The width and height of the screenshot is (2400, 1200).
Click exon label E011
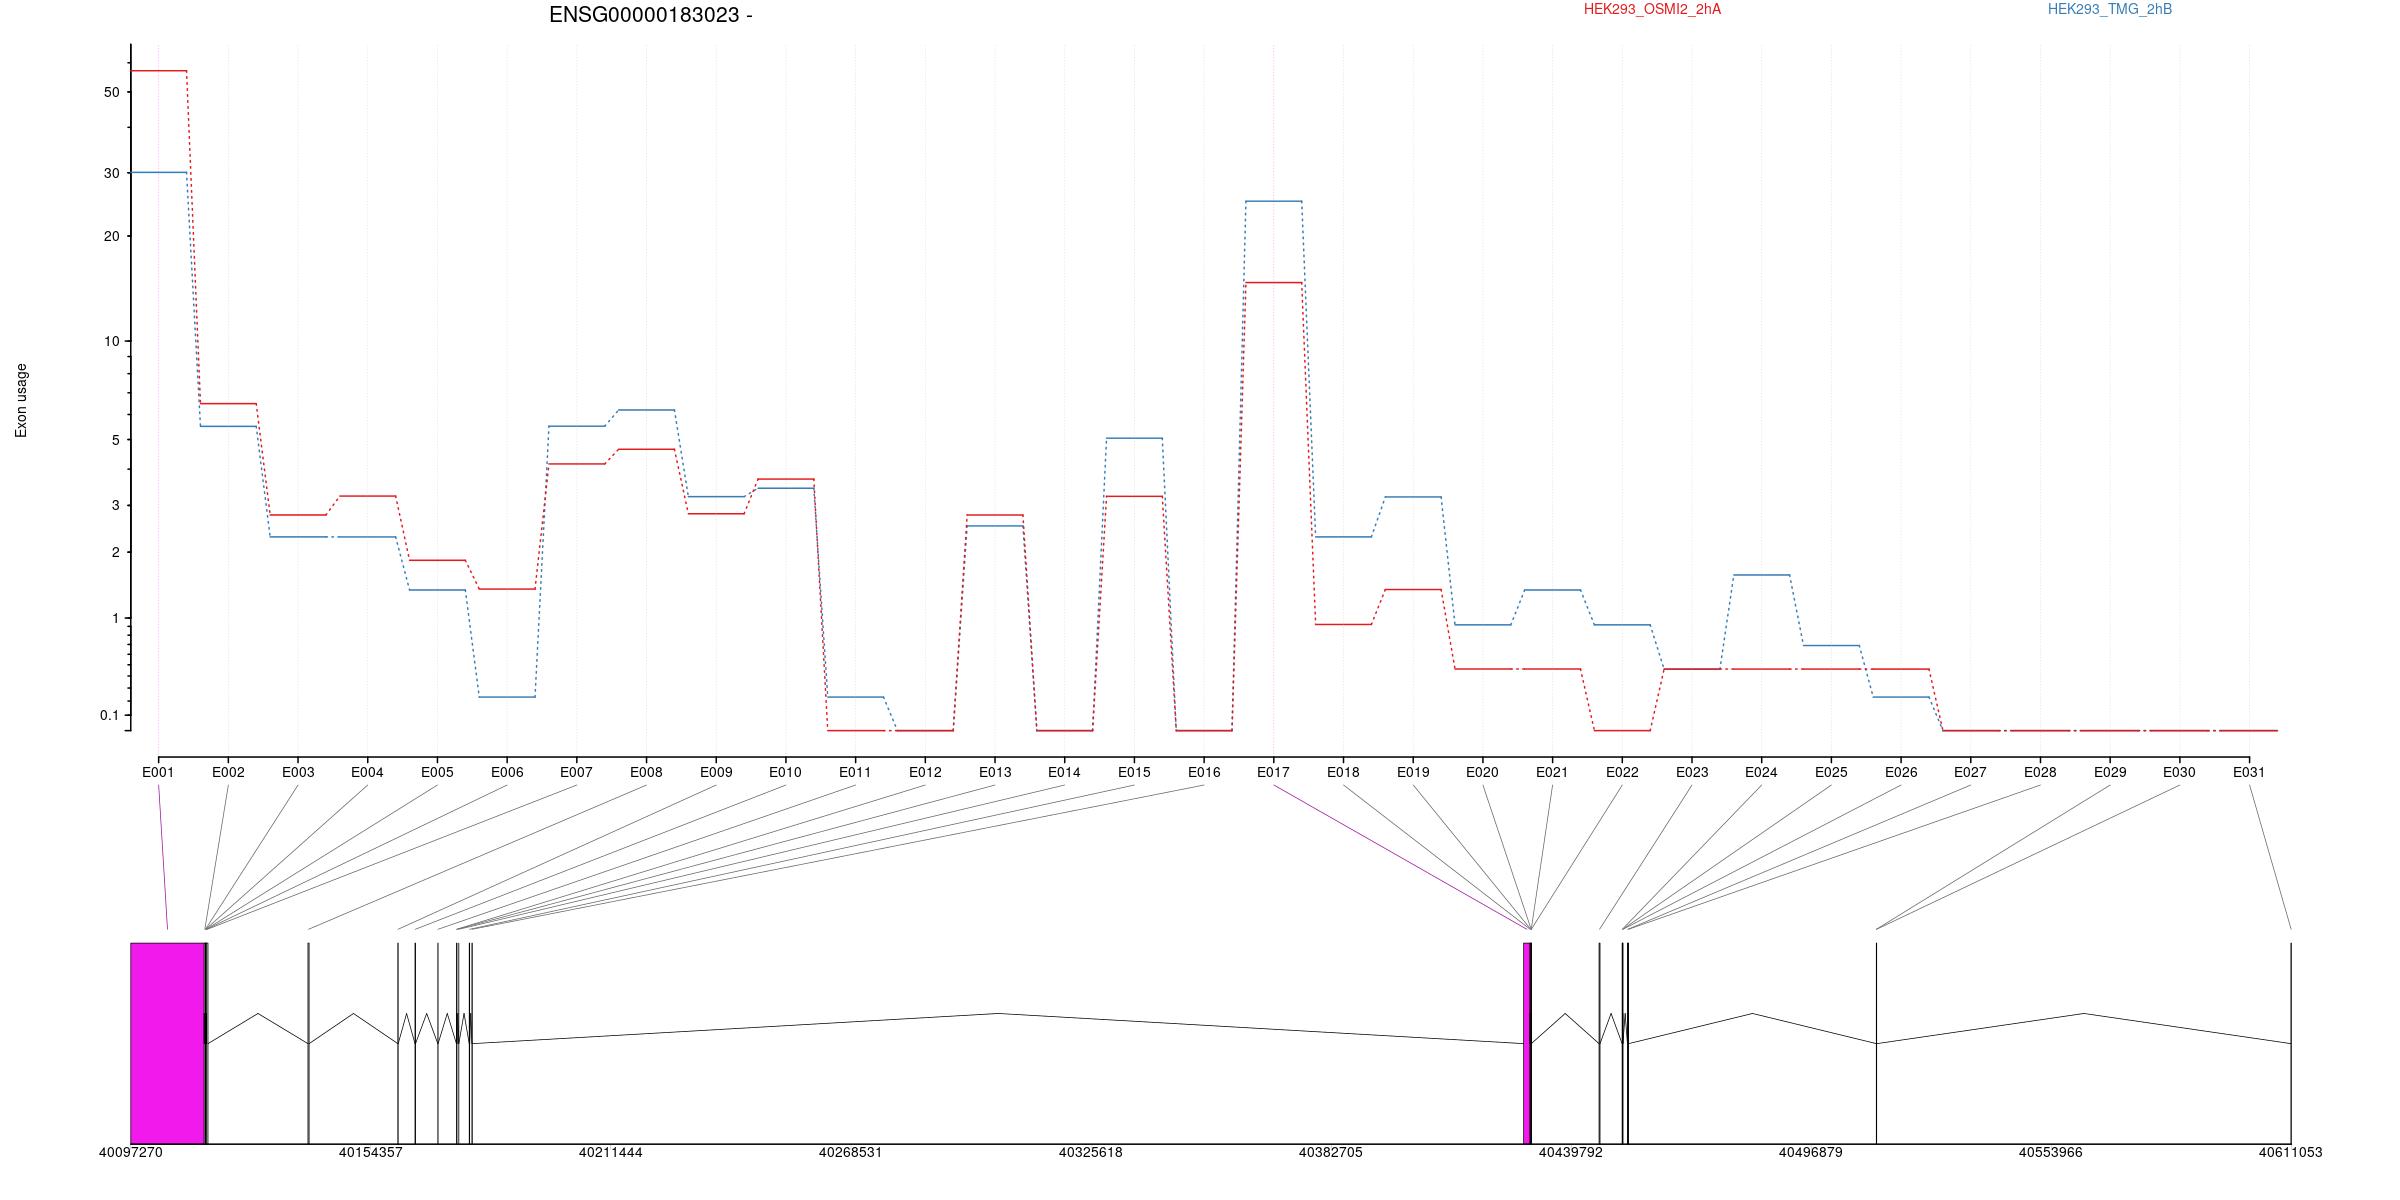click(x=855, y=772)
